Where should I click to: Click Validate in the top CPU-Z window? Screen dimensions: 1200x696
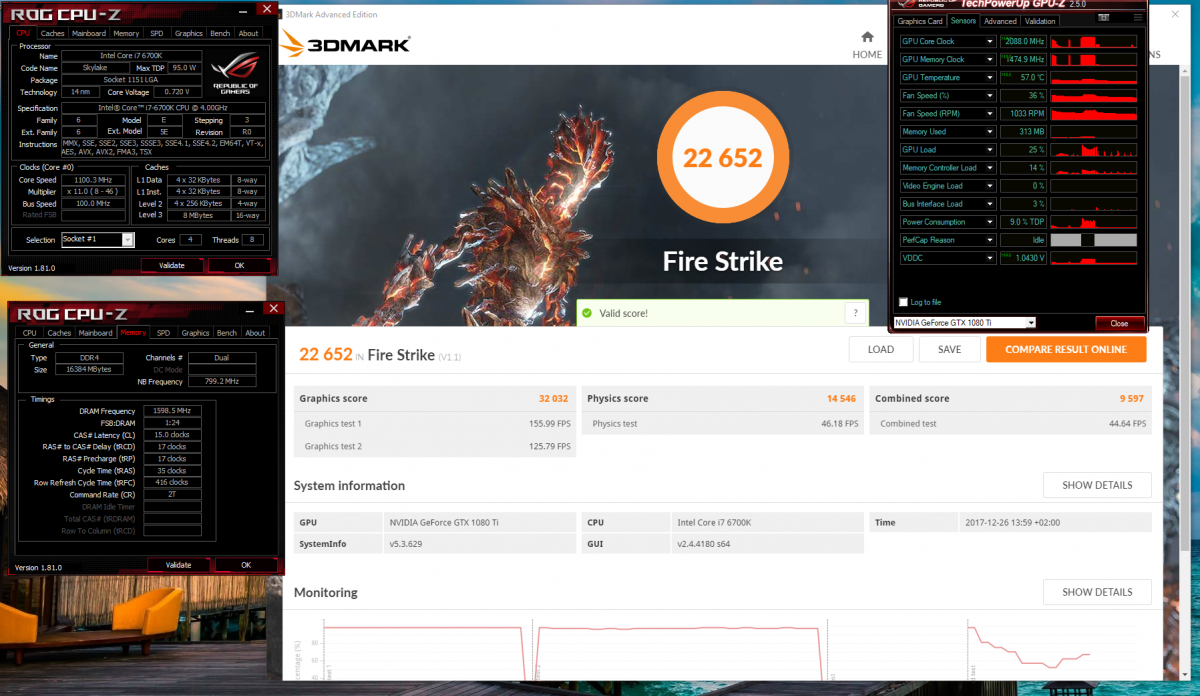(x=172, y=266)
